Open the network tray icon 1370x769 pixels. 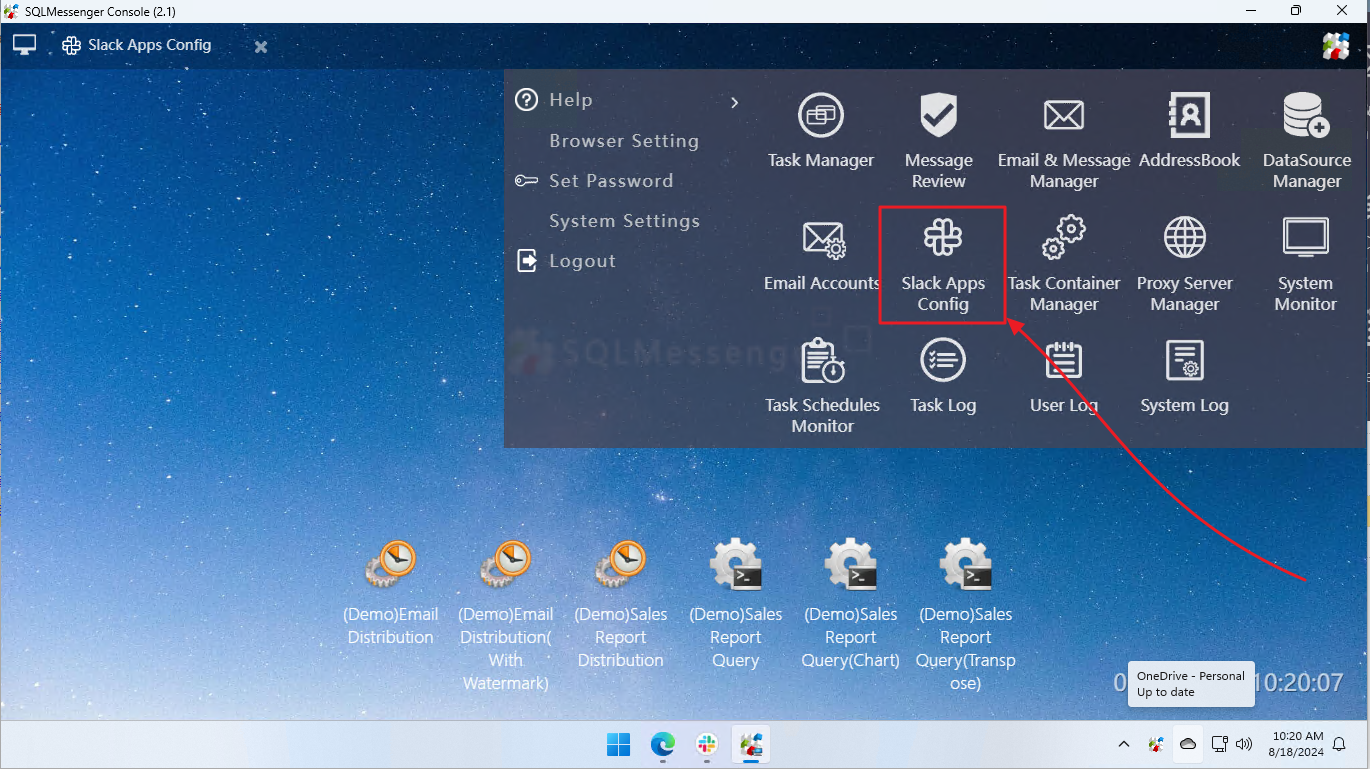coord(1219,744)
